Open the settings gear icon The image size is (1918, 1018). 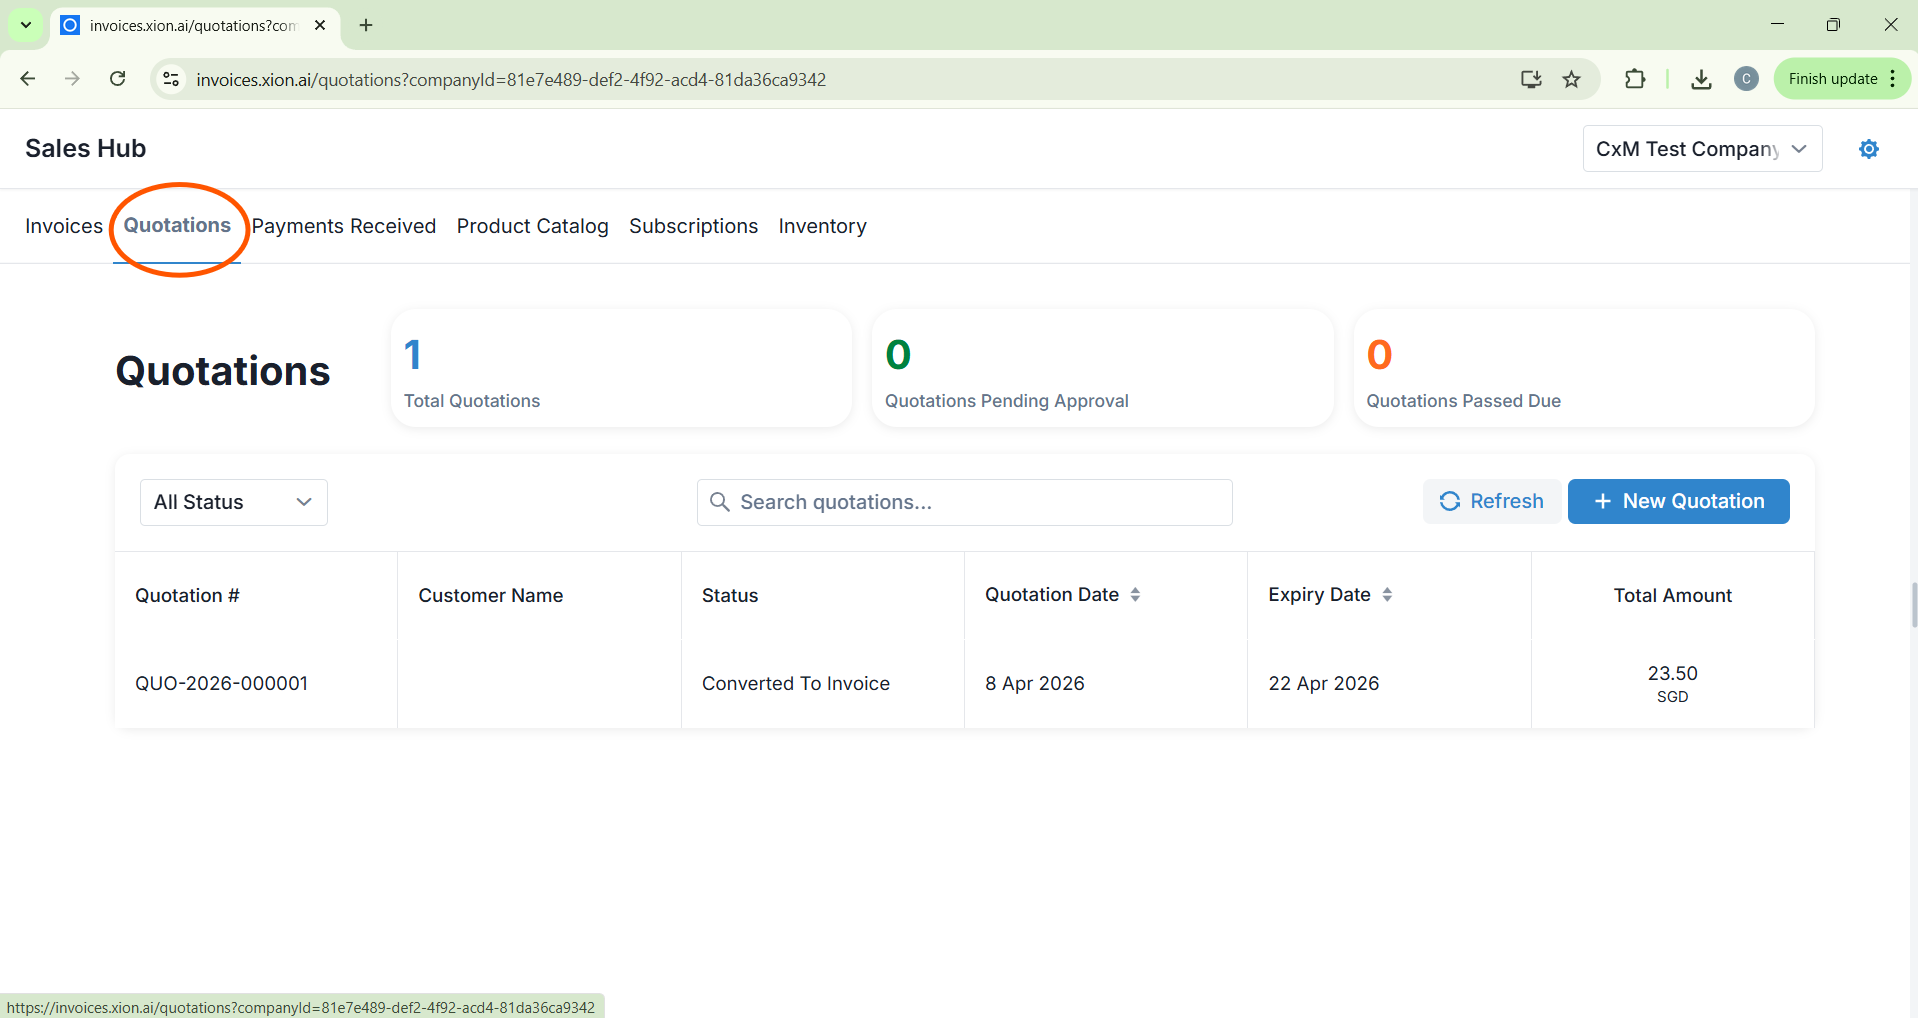[x=1868, y=149]
